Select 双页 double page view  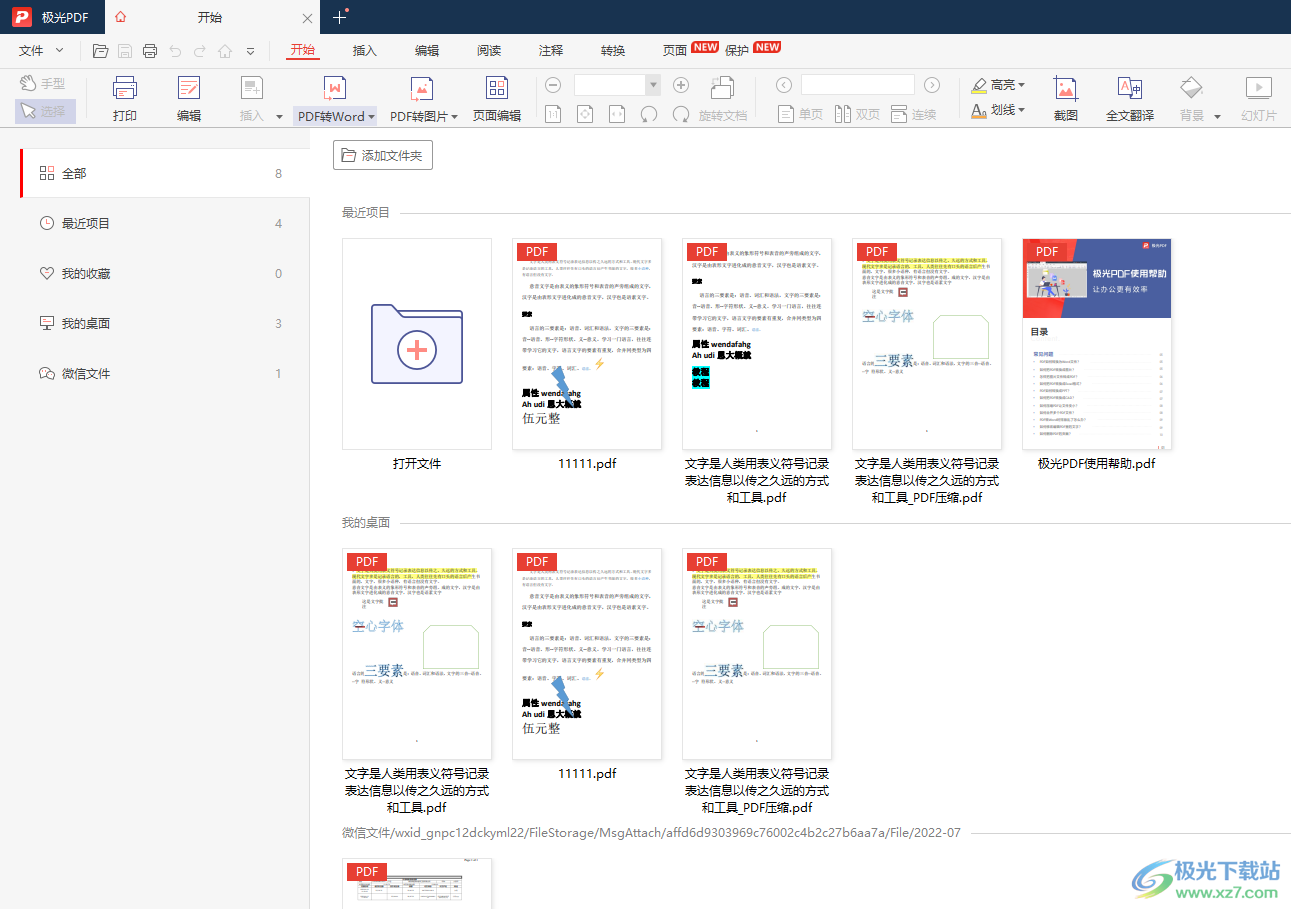point(857,114)
